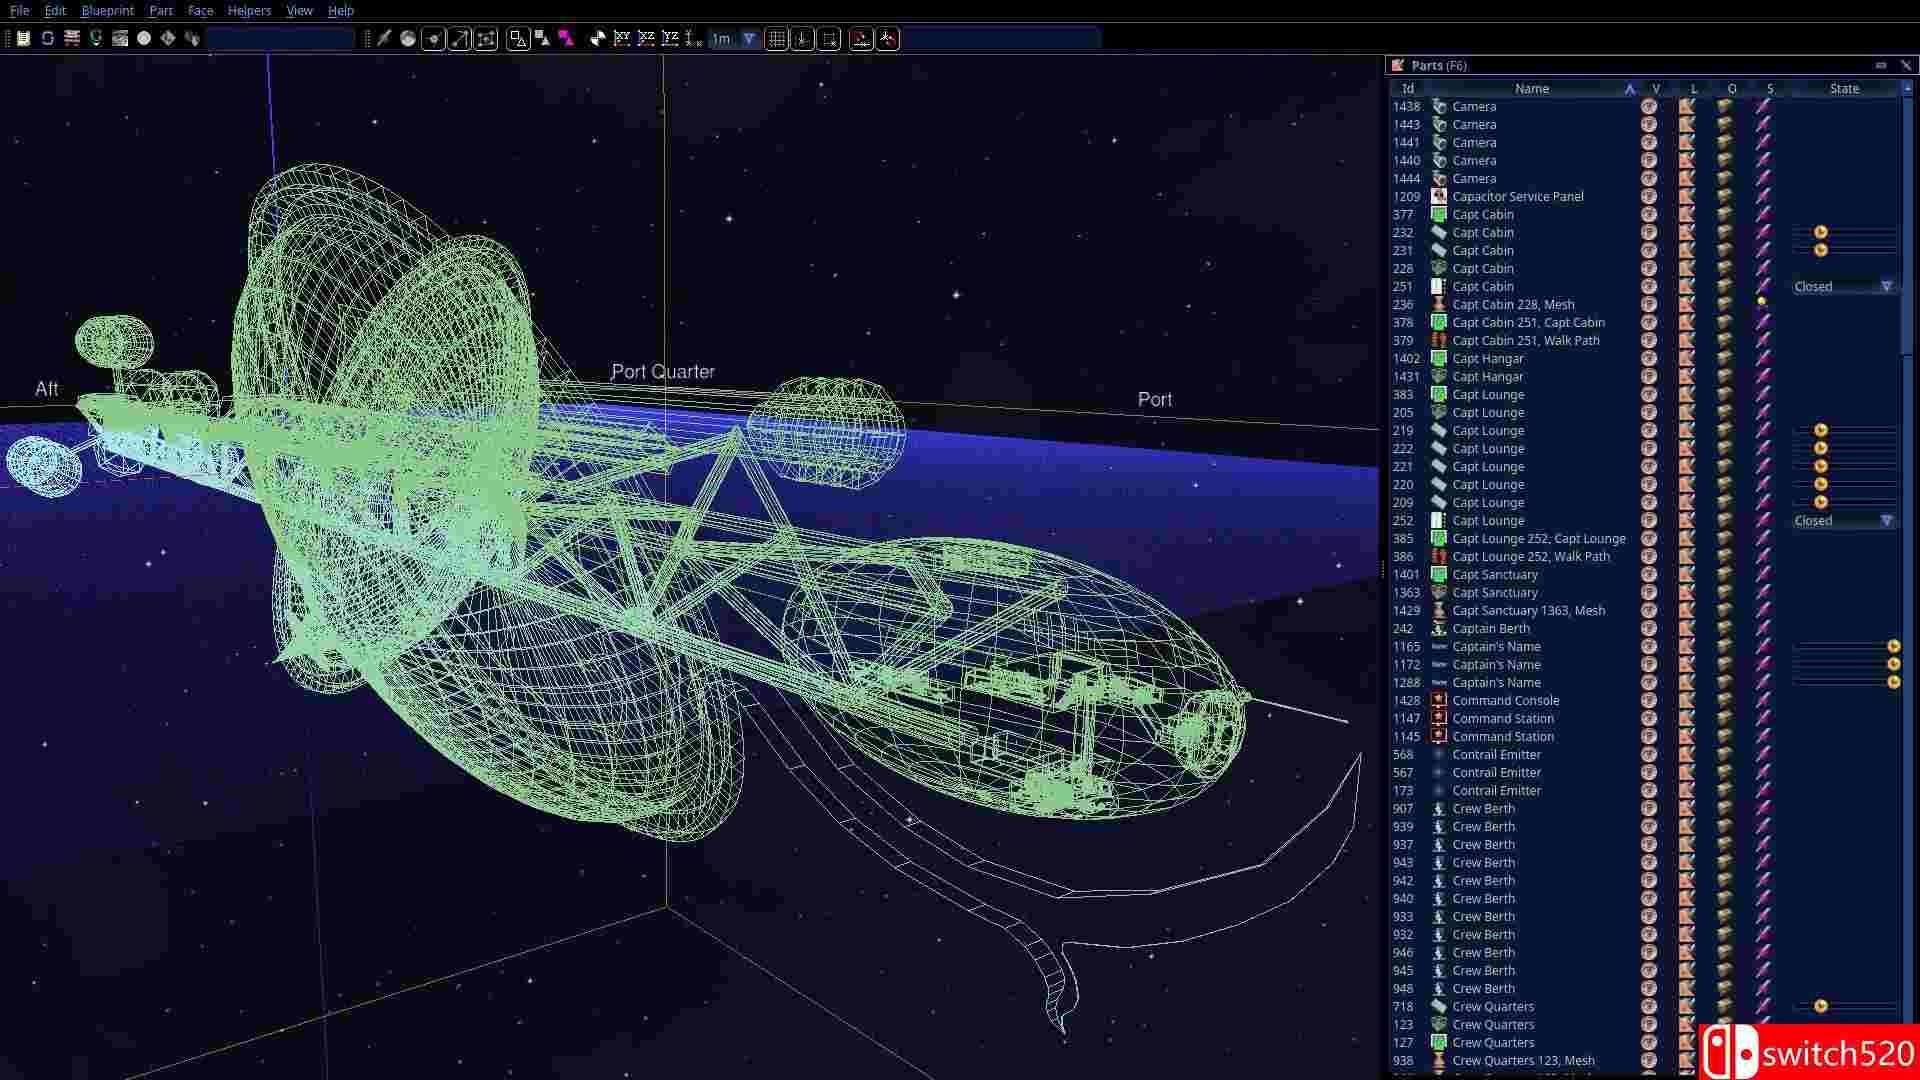Screen dimensions: 1920x1080
Task: Toggle visibility of Capacitor Service Panel
Action: pos(1649,197)
